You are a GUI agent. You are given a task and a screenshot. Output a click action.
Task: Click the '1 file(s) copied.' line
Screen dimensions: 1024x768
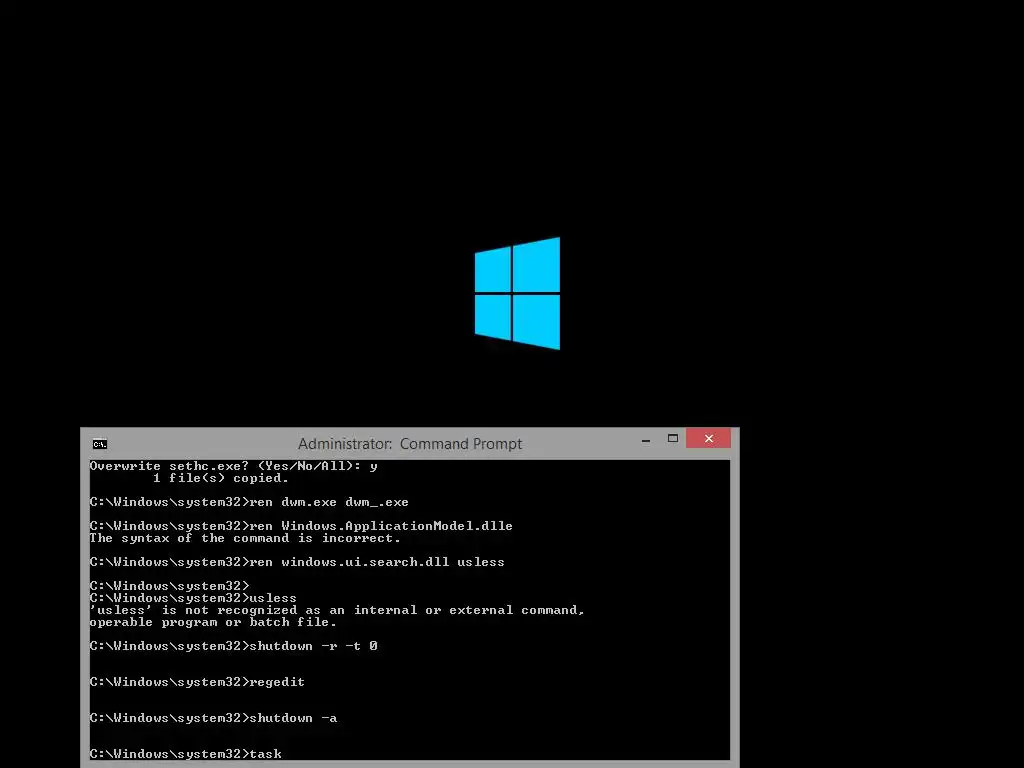(221, 478)
